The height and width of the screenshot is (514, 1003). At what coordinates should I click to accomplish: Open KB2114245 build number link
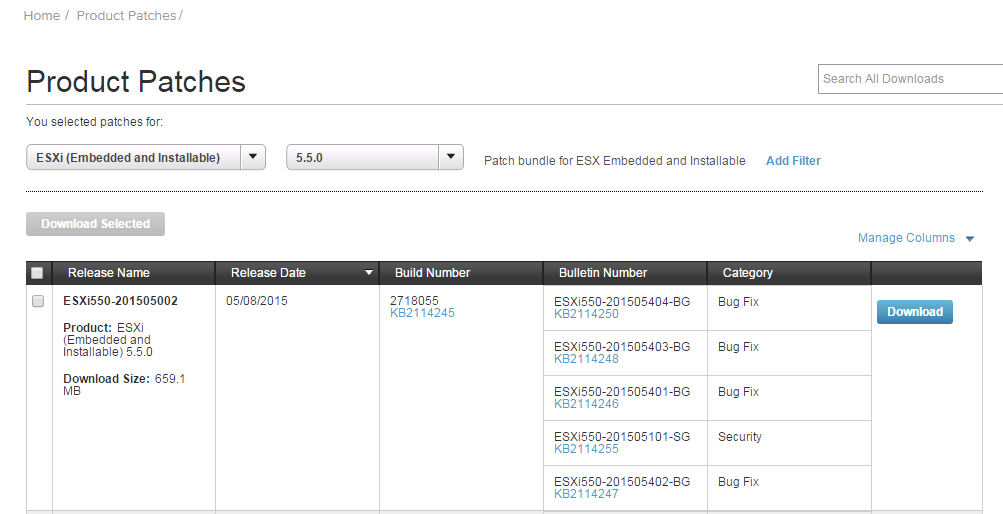pos(422,313)
